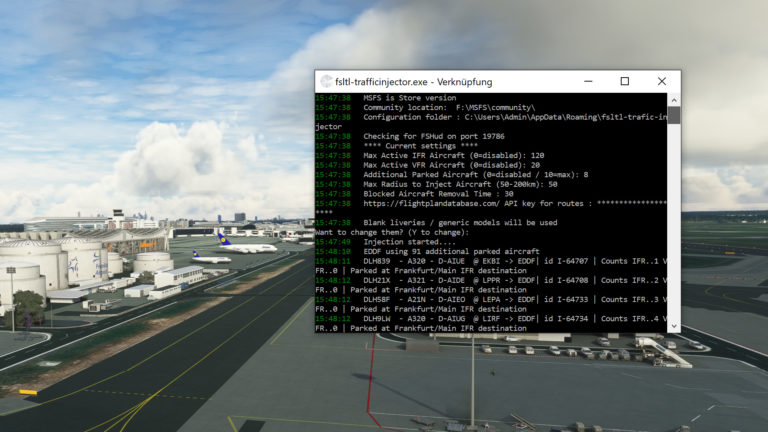Close the fsltl-trafficinjector console window
Viewport: 768px width, 432px height.
coord(662,81)
